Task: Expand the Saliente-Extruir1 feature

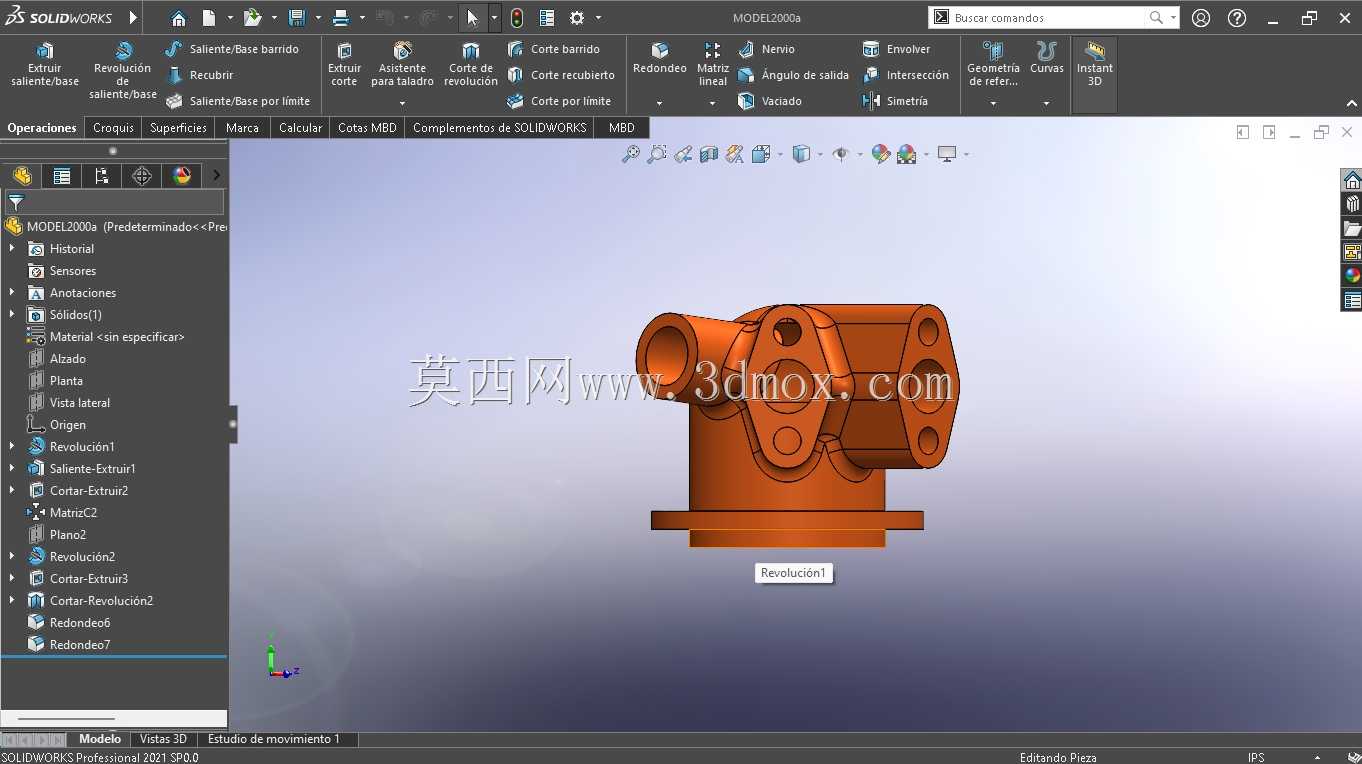Action: 12,469
